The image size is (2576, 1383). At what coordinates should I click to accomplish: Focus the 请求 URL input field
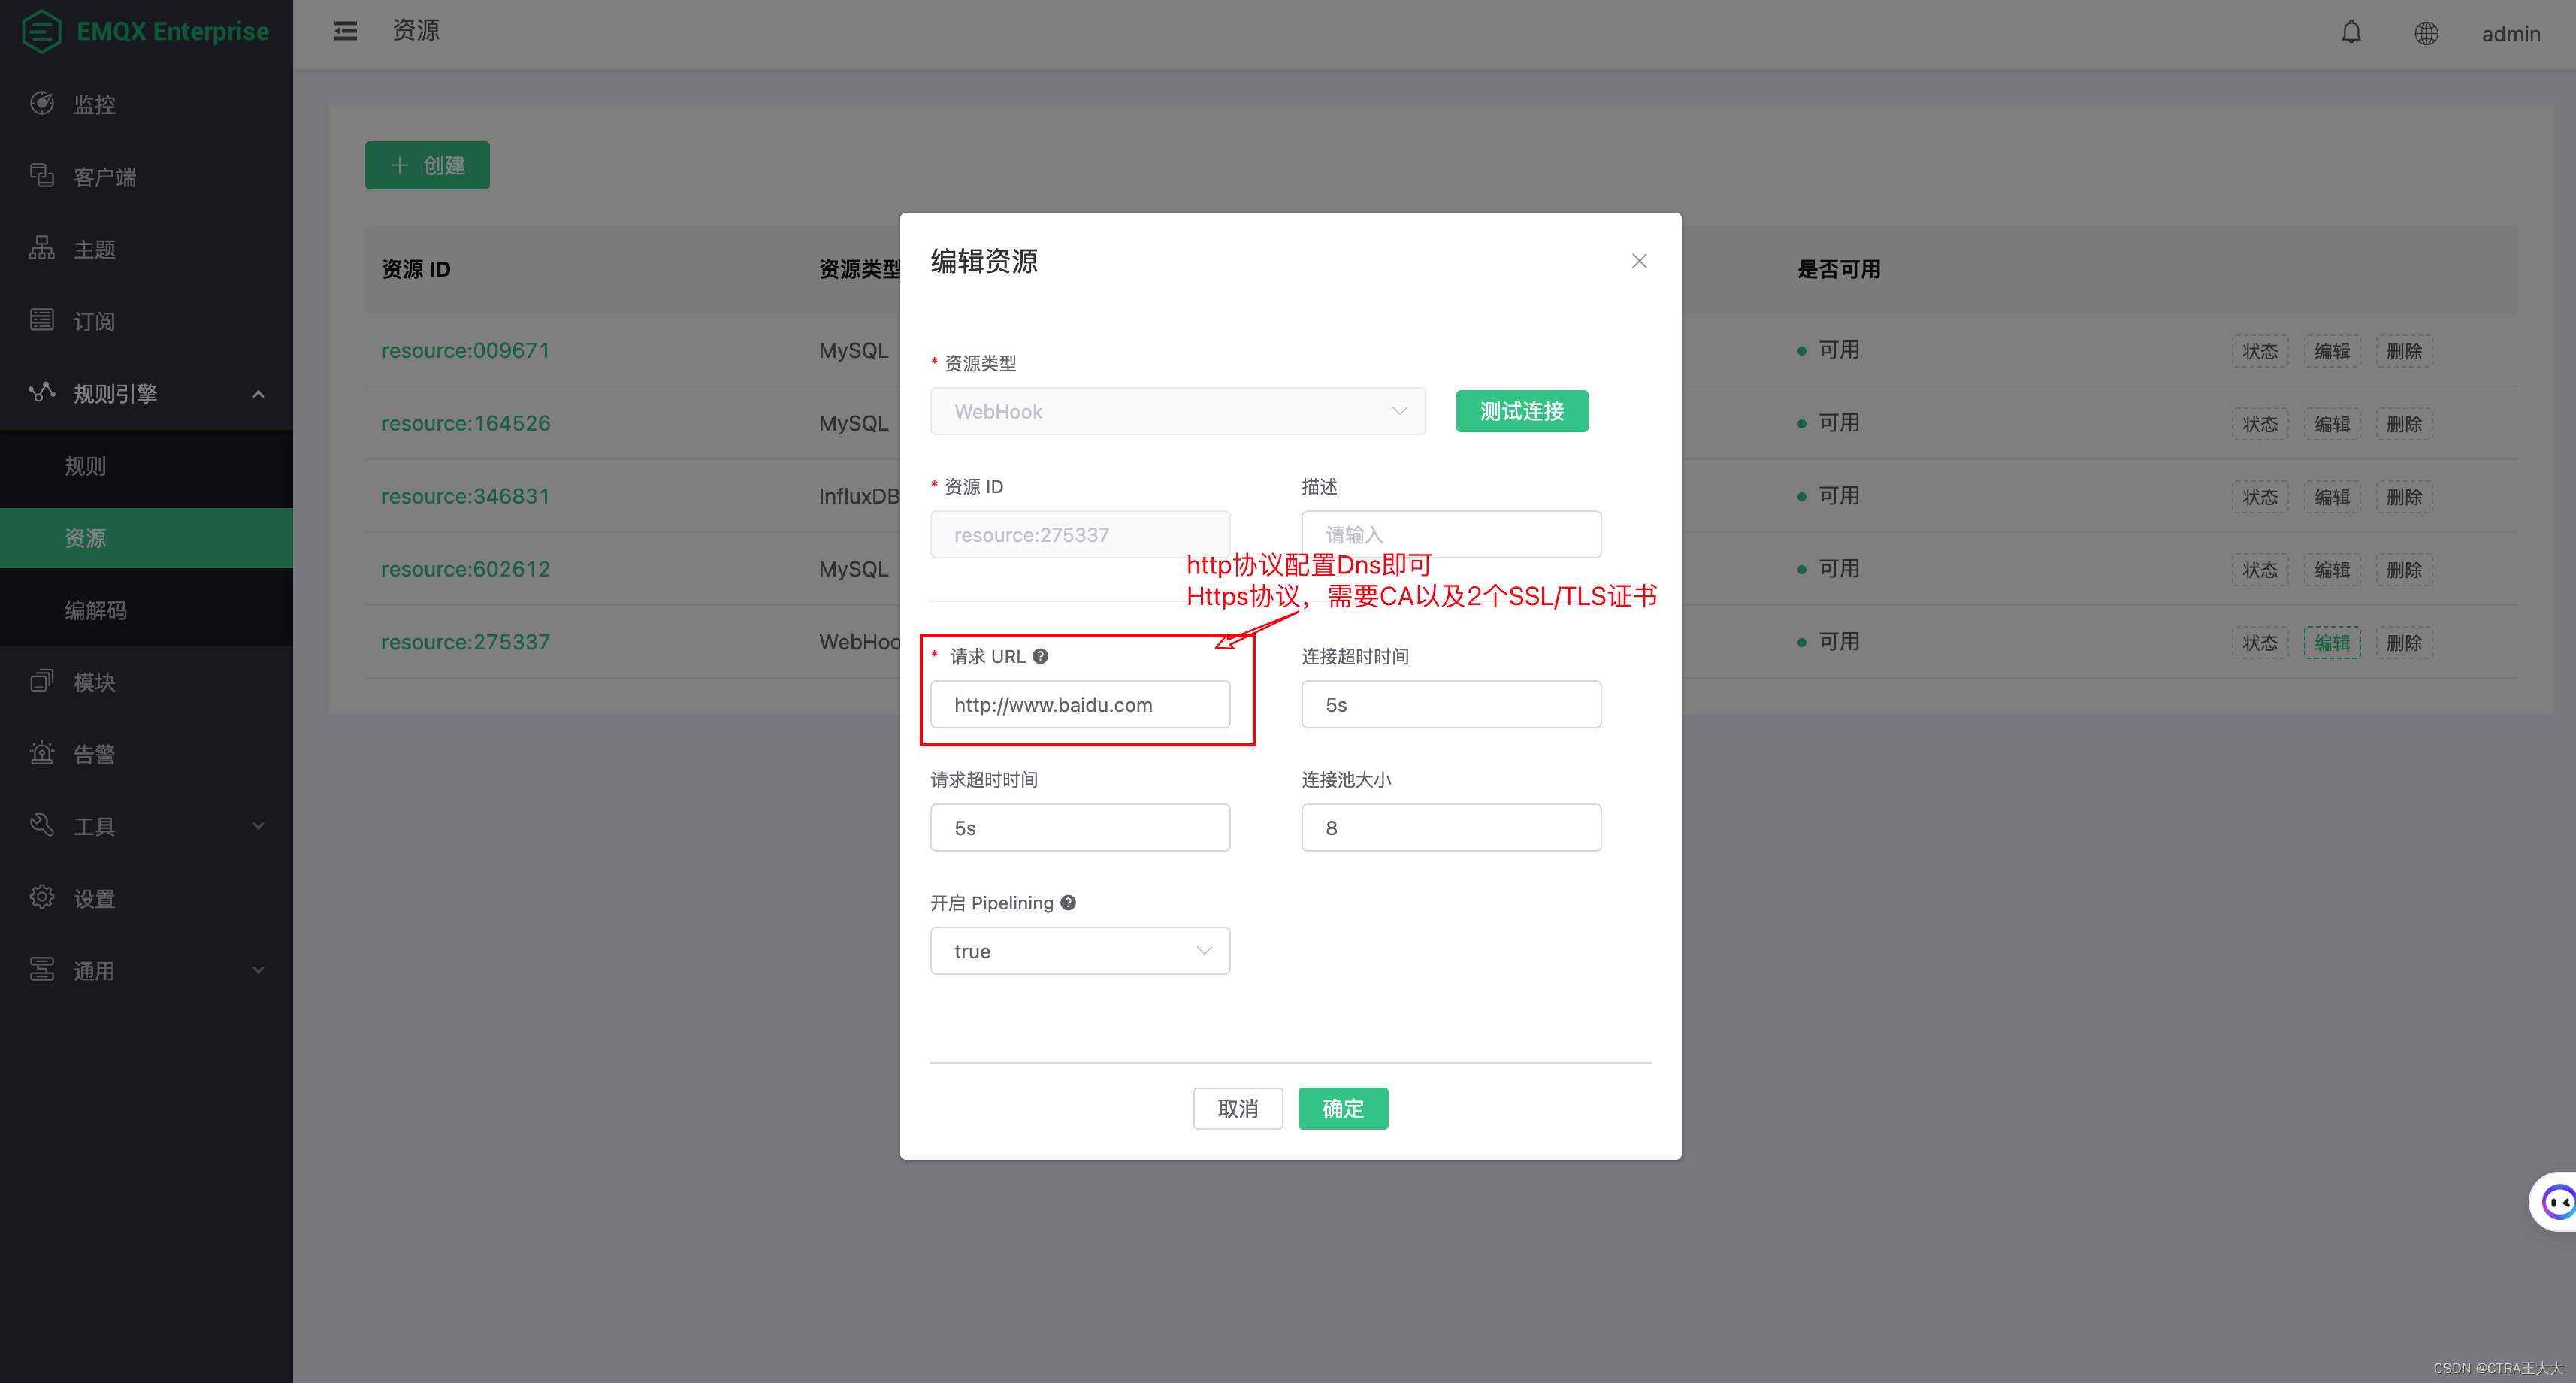click(1080, 704)
